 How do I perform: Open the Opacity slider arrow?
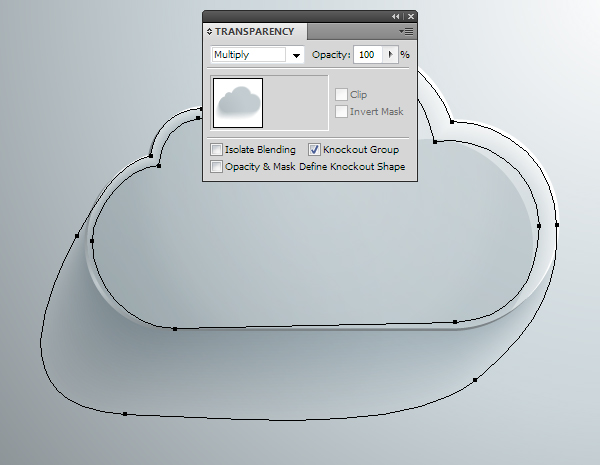pos(390,55)
